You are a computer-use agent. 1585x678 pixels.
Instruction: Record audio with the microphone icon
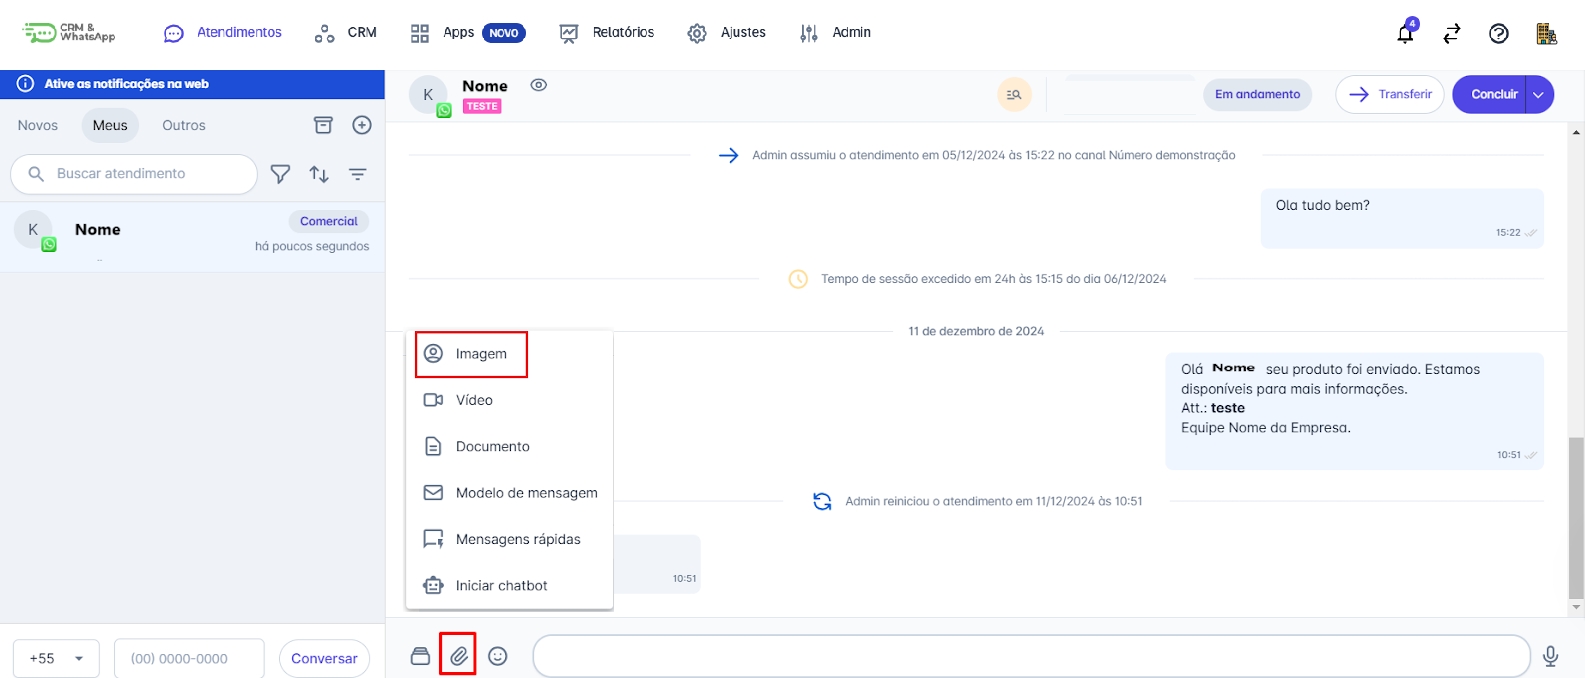tap(1550, 656)
